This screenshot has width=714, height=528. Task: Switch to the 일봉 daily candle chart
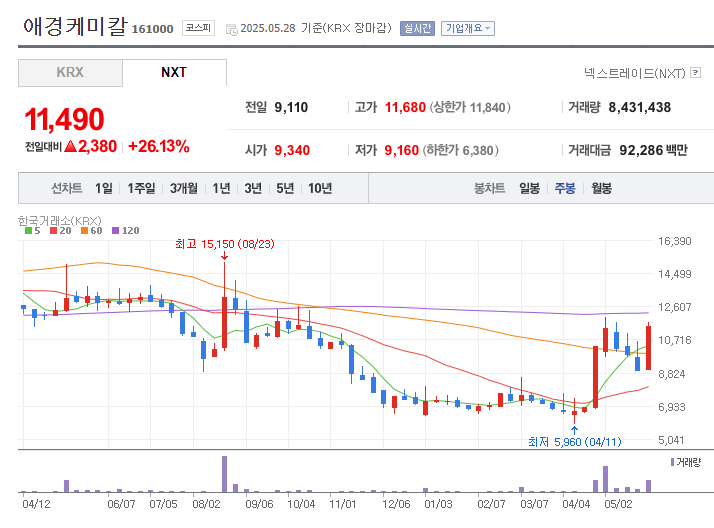pos(530,188)
